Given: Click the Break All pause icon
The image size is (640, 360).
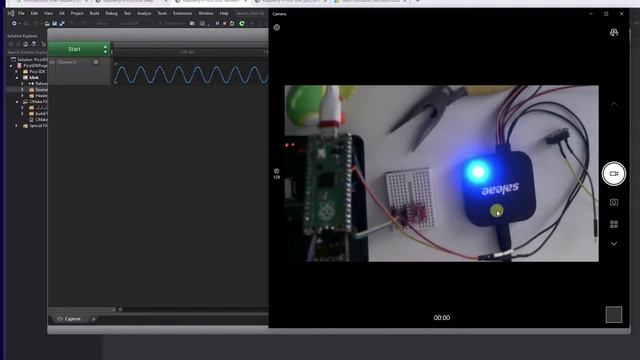Looking at the screenshot, I should click(x=217, y=24).
